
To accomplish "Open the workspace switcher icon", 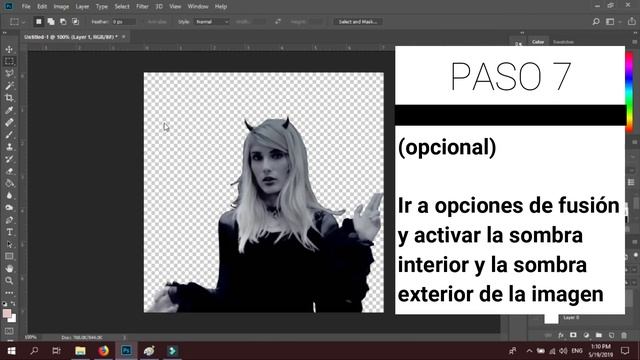I will pos(610,22).
